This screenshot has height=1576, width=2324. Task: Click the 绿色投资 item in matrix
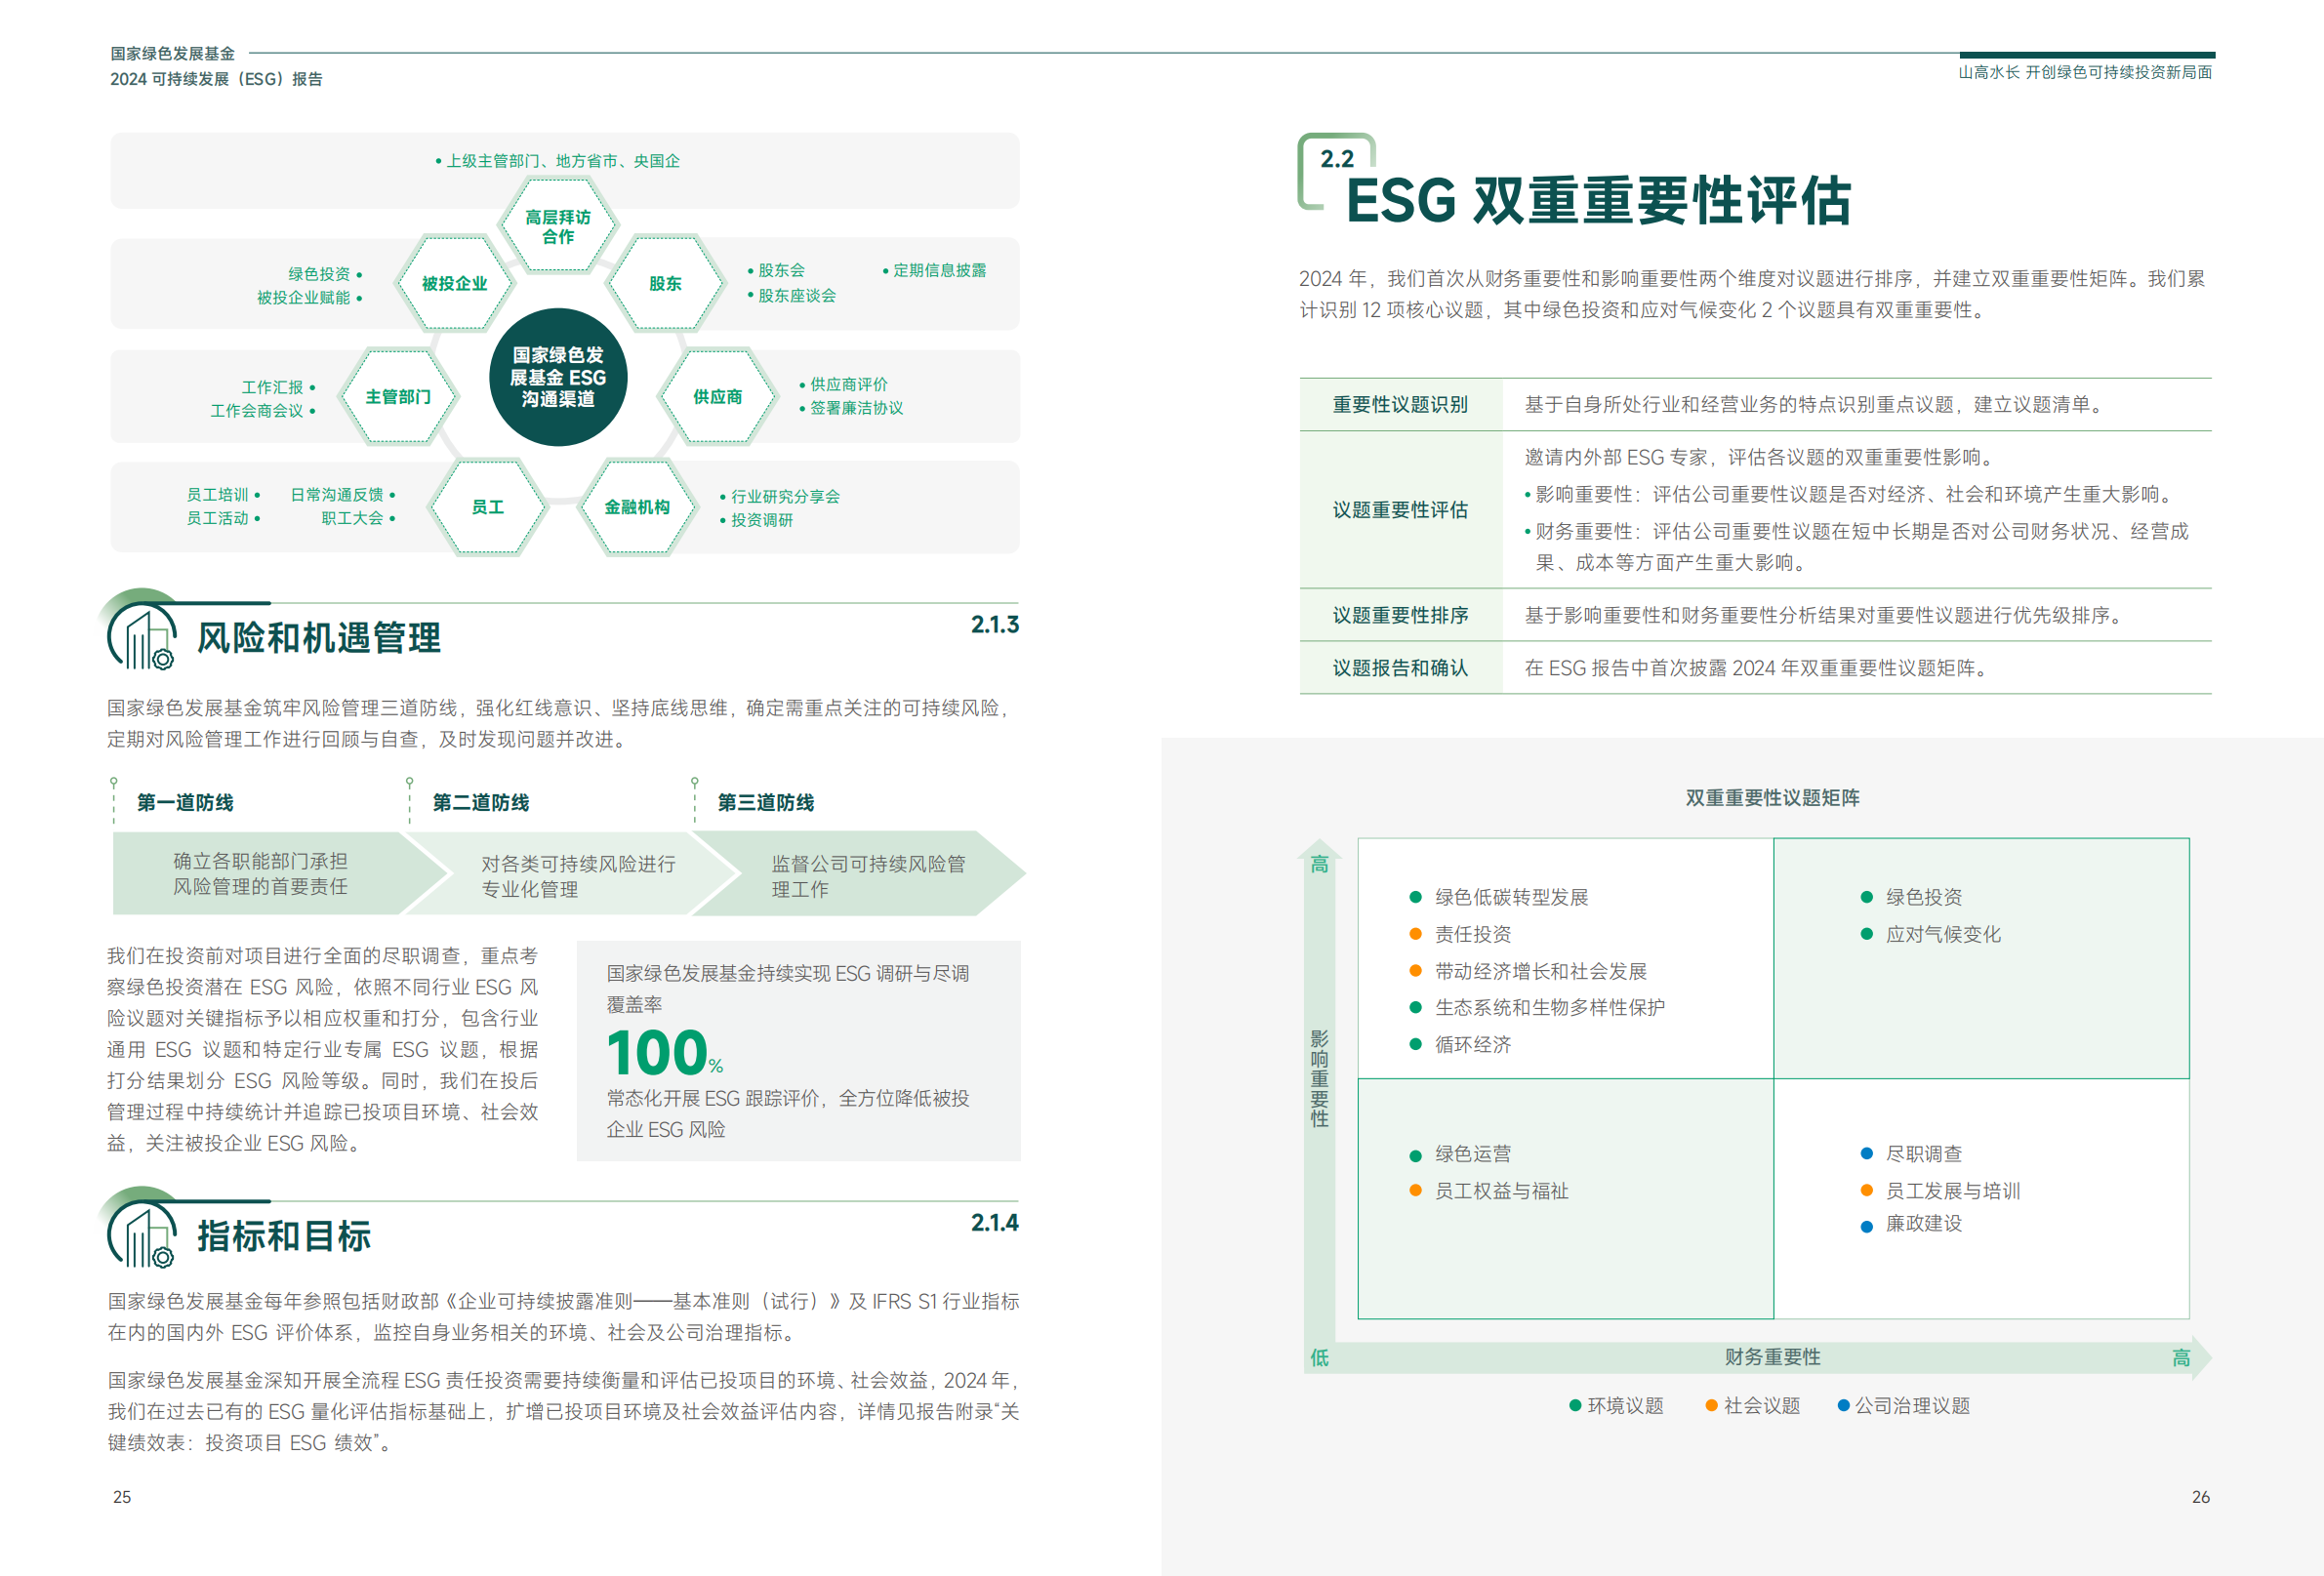pos(1922,897)
